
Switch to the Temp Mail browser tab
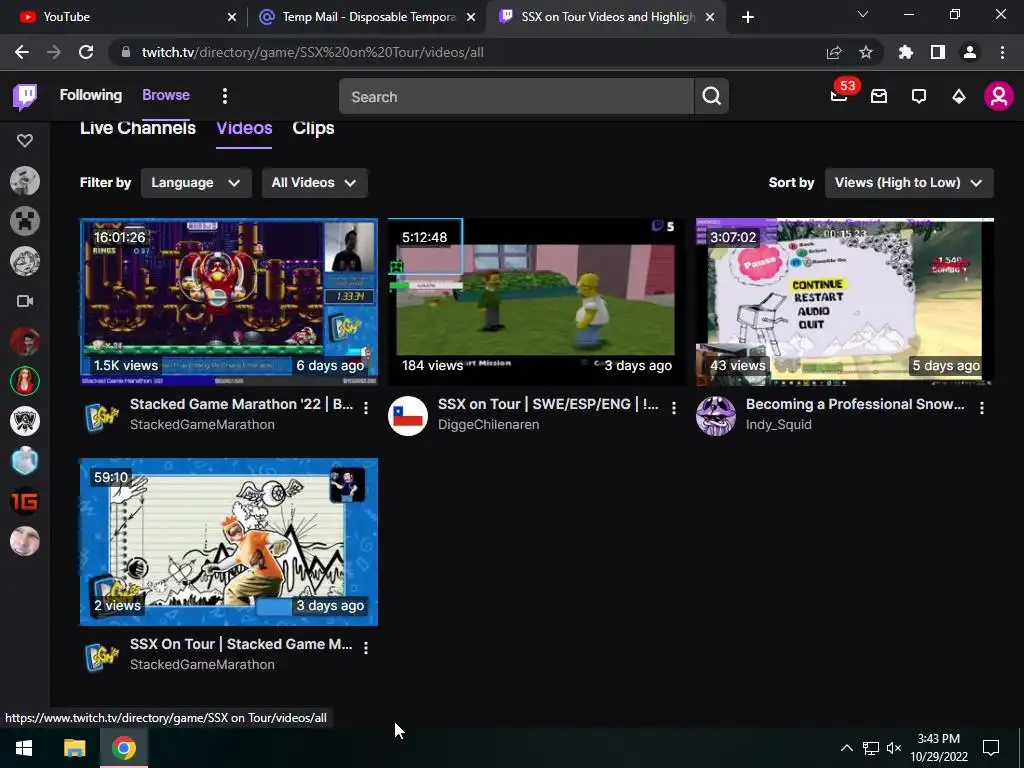367,17
